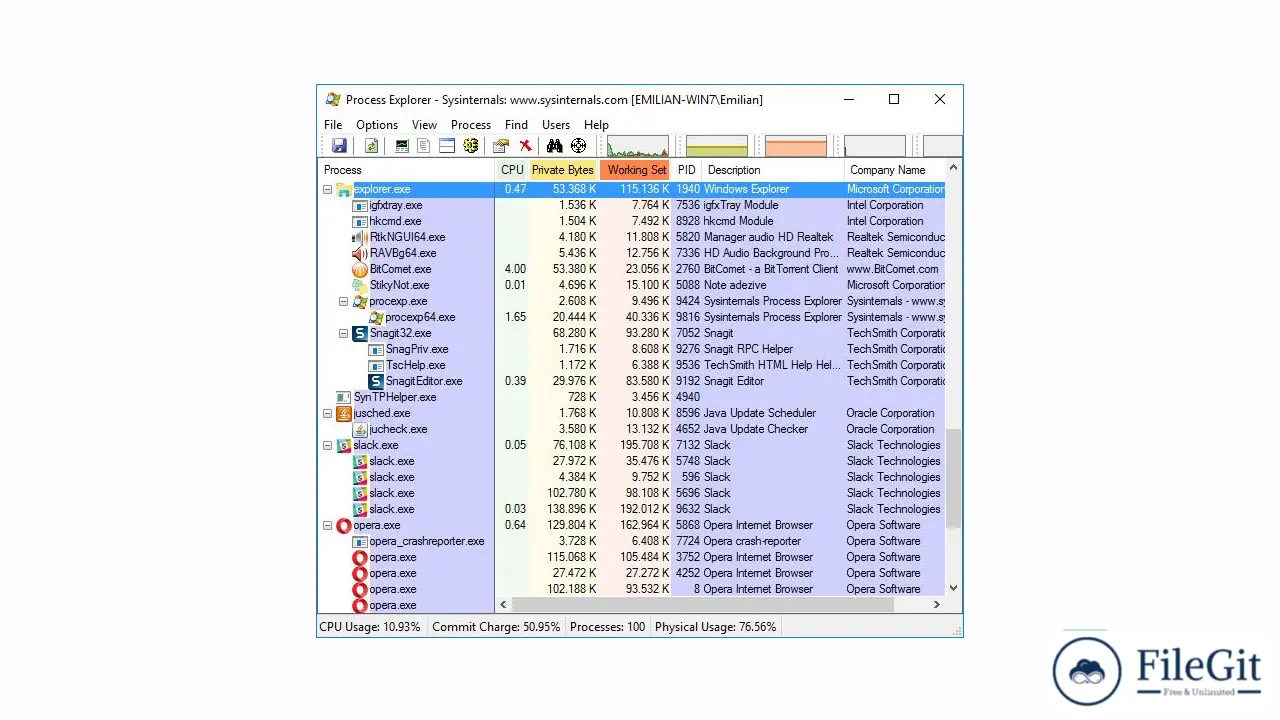Open the process Properties toolbar icon
The height and width of the screenshot is (720, 1280).
(x=501, y=146)
